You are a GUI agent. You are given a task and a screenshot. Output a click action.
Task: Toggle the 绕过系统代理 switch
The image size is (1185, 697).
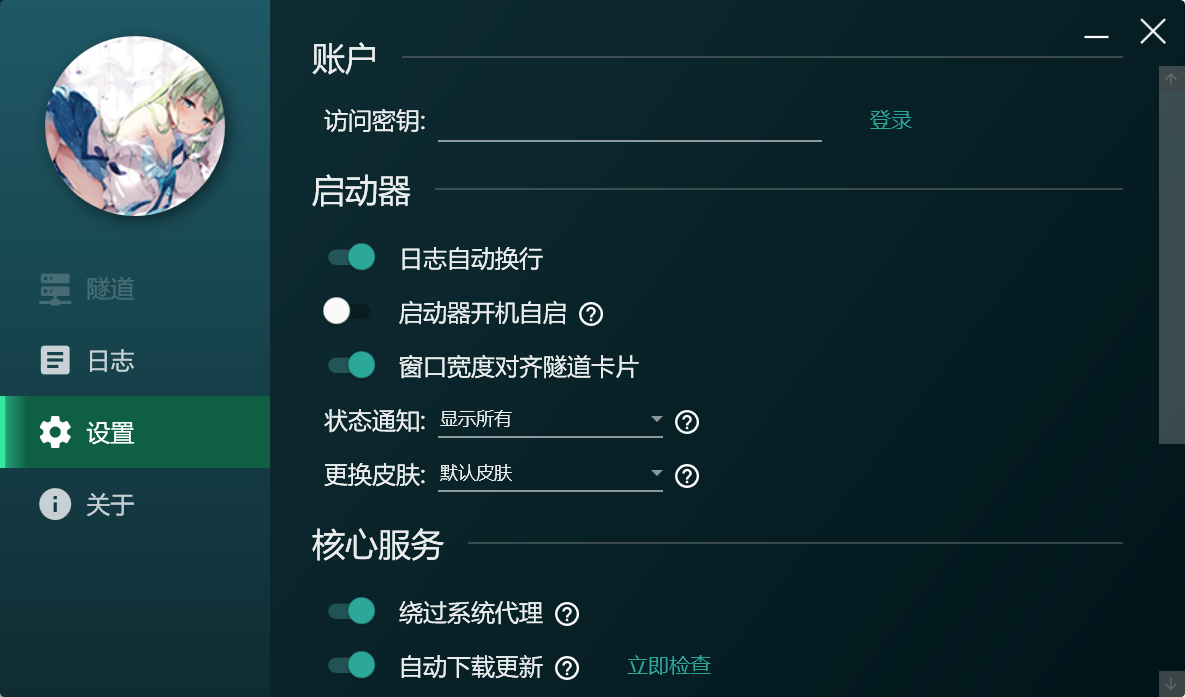pos(351,611)
